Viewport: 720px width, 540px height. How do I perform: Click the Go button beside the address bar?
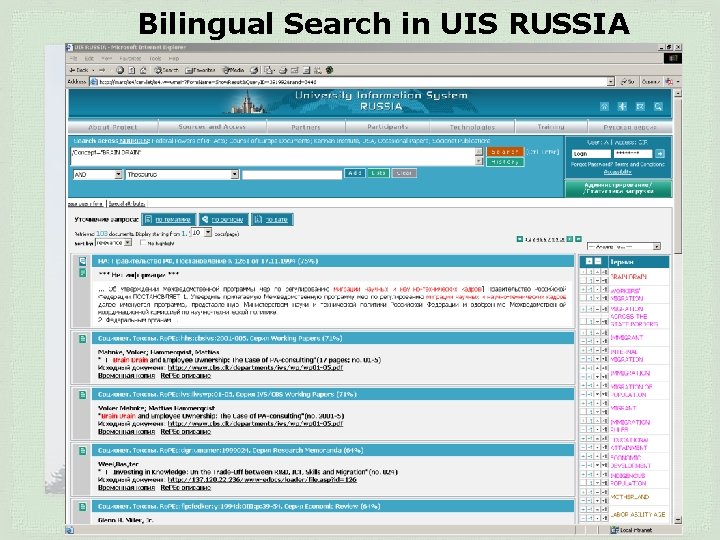[627, 82]
